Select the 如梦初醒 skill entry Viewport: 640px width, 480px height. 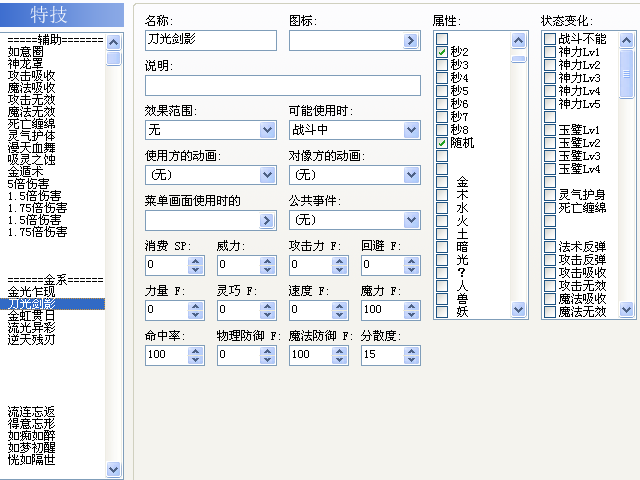click(x=31, y=448)
